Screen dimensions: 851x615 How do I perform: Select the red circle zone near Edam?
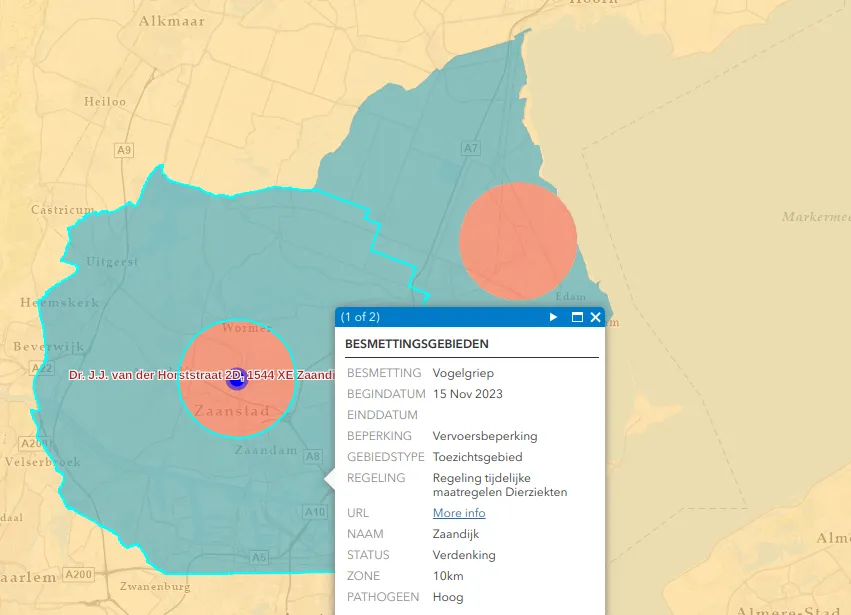point(518,240)
